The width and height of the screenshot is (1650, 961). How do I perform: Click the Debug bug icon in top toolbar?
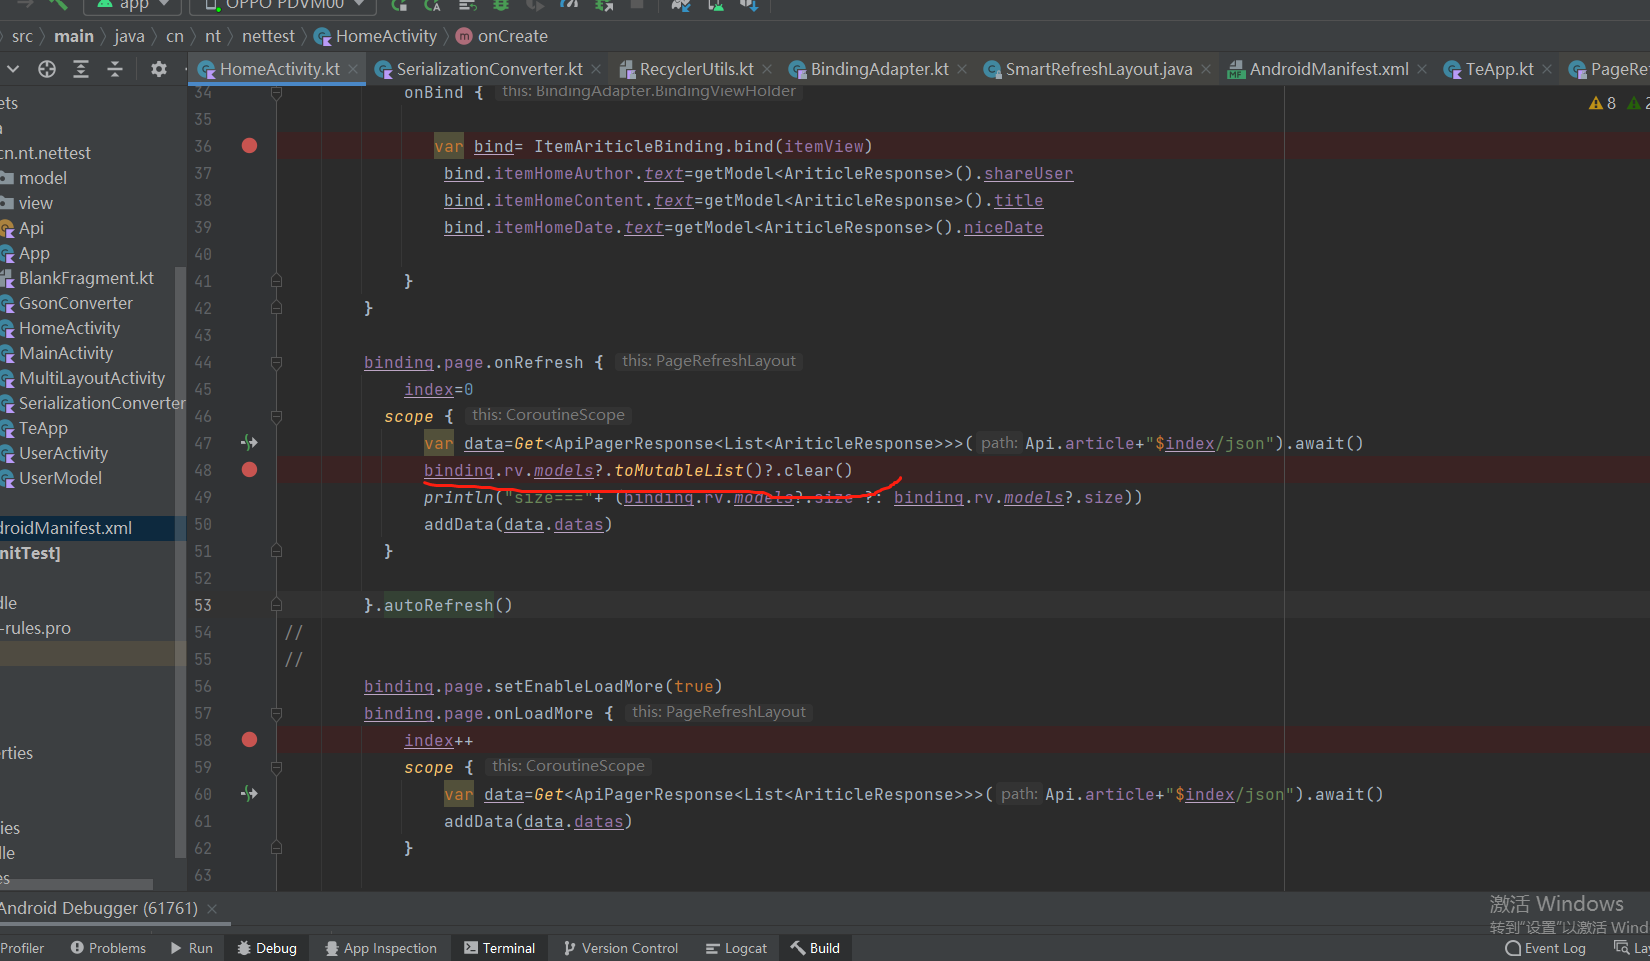pos(501,5)
